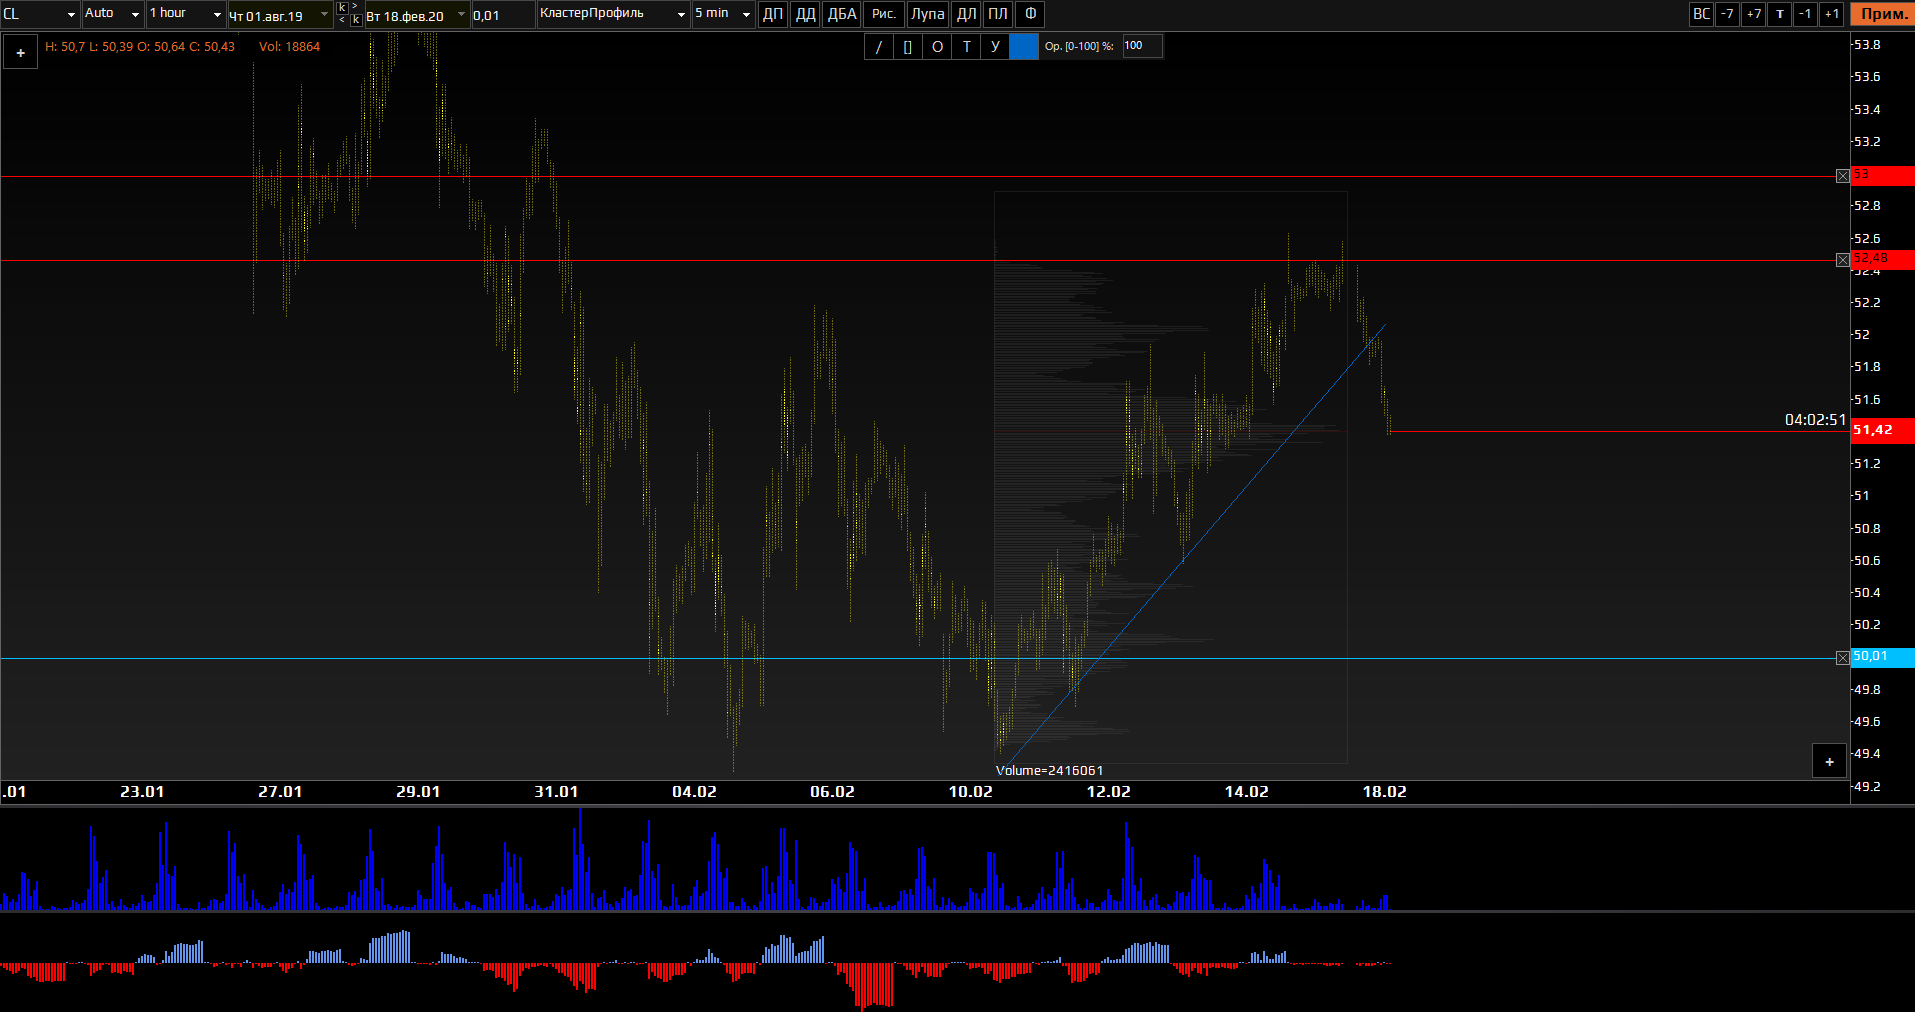Image resolution: width=1915 pixels, height=1012 pixels.
Task: Expand the КластерПрофиль chart type dropdown
Action: pyautogui.click(x=681, y=14)
